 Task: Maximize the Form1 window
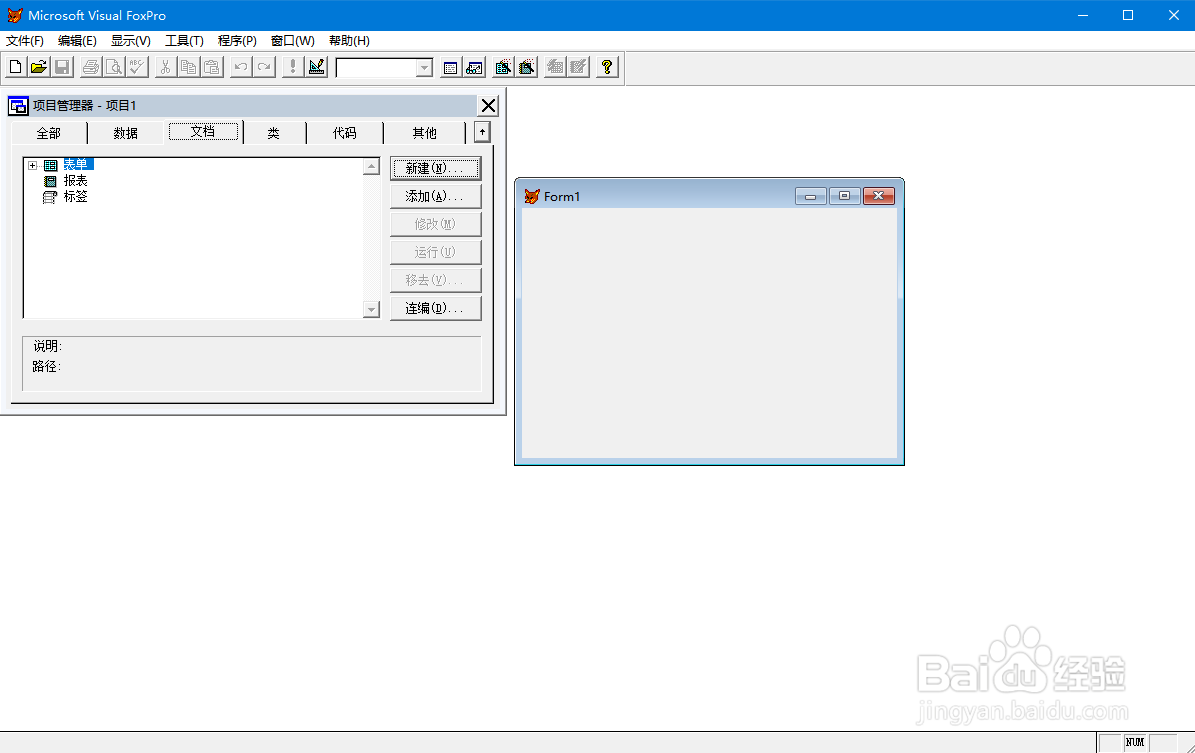click(x=844, y=197)
